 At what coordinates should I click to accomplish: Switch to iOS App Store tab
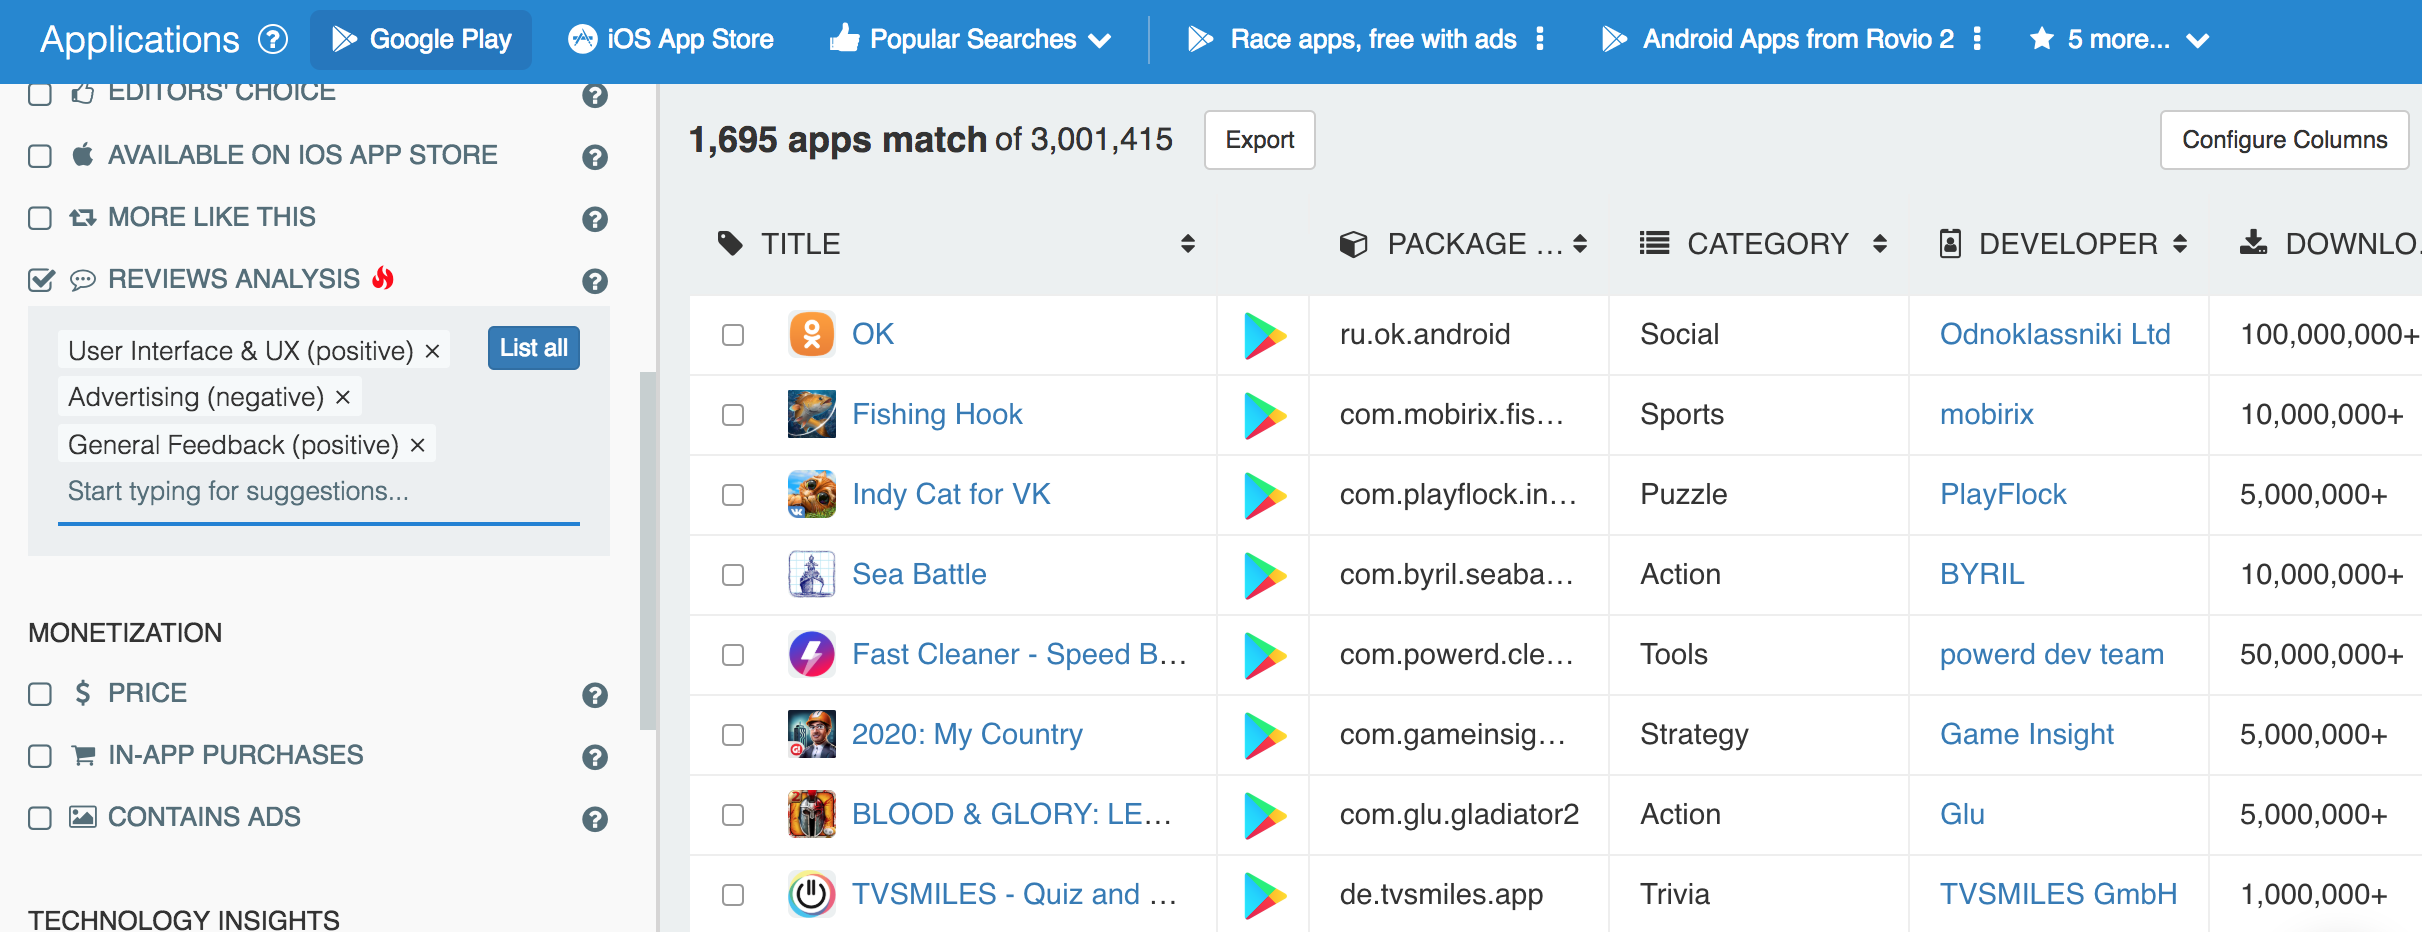point(671,39)
